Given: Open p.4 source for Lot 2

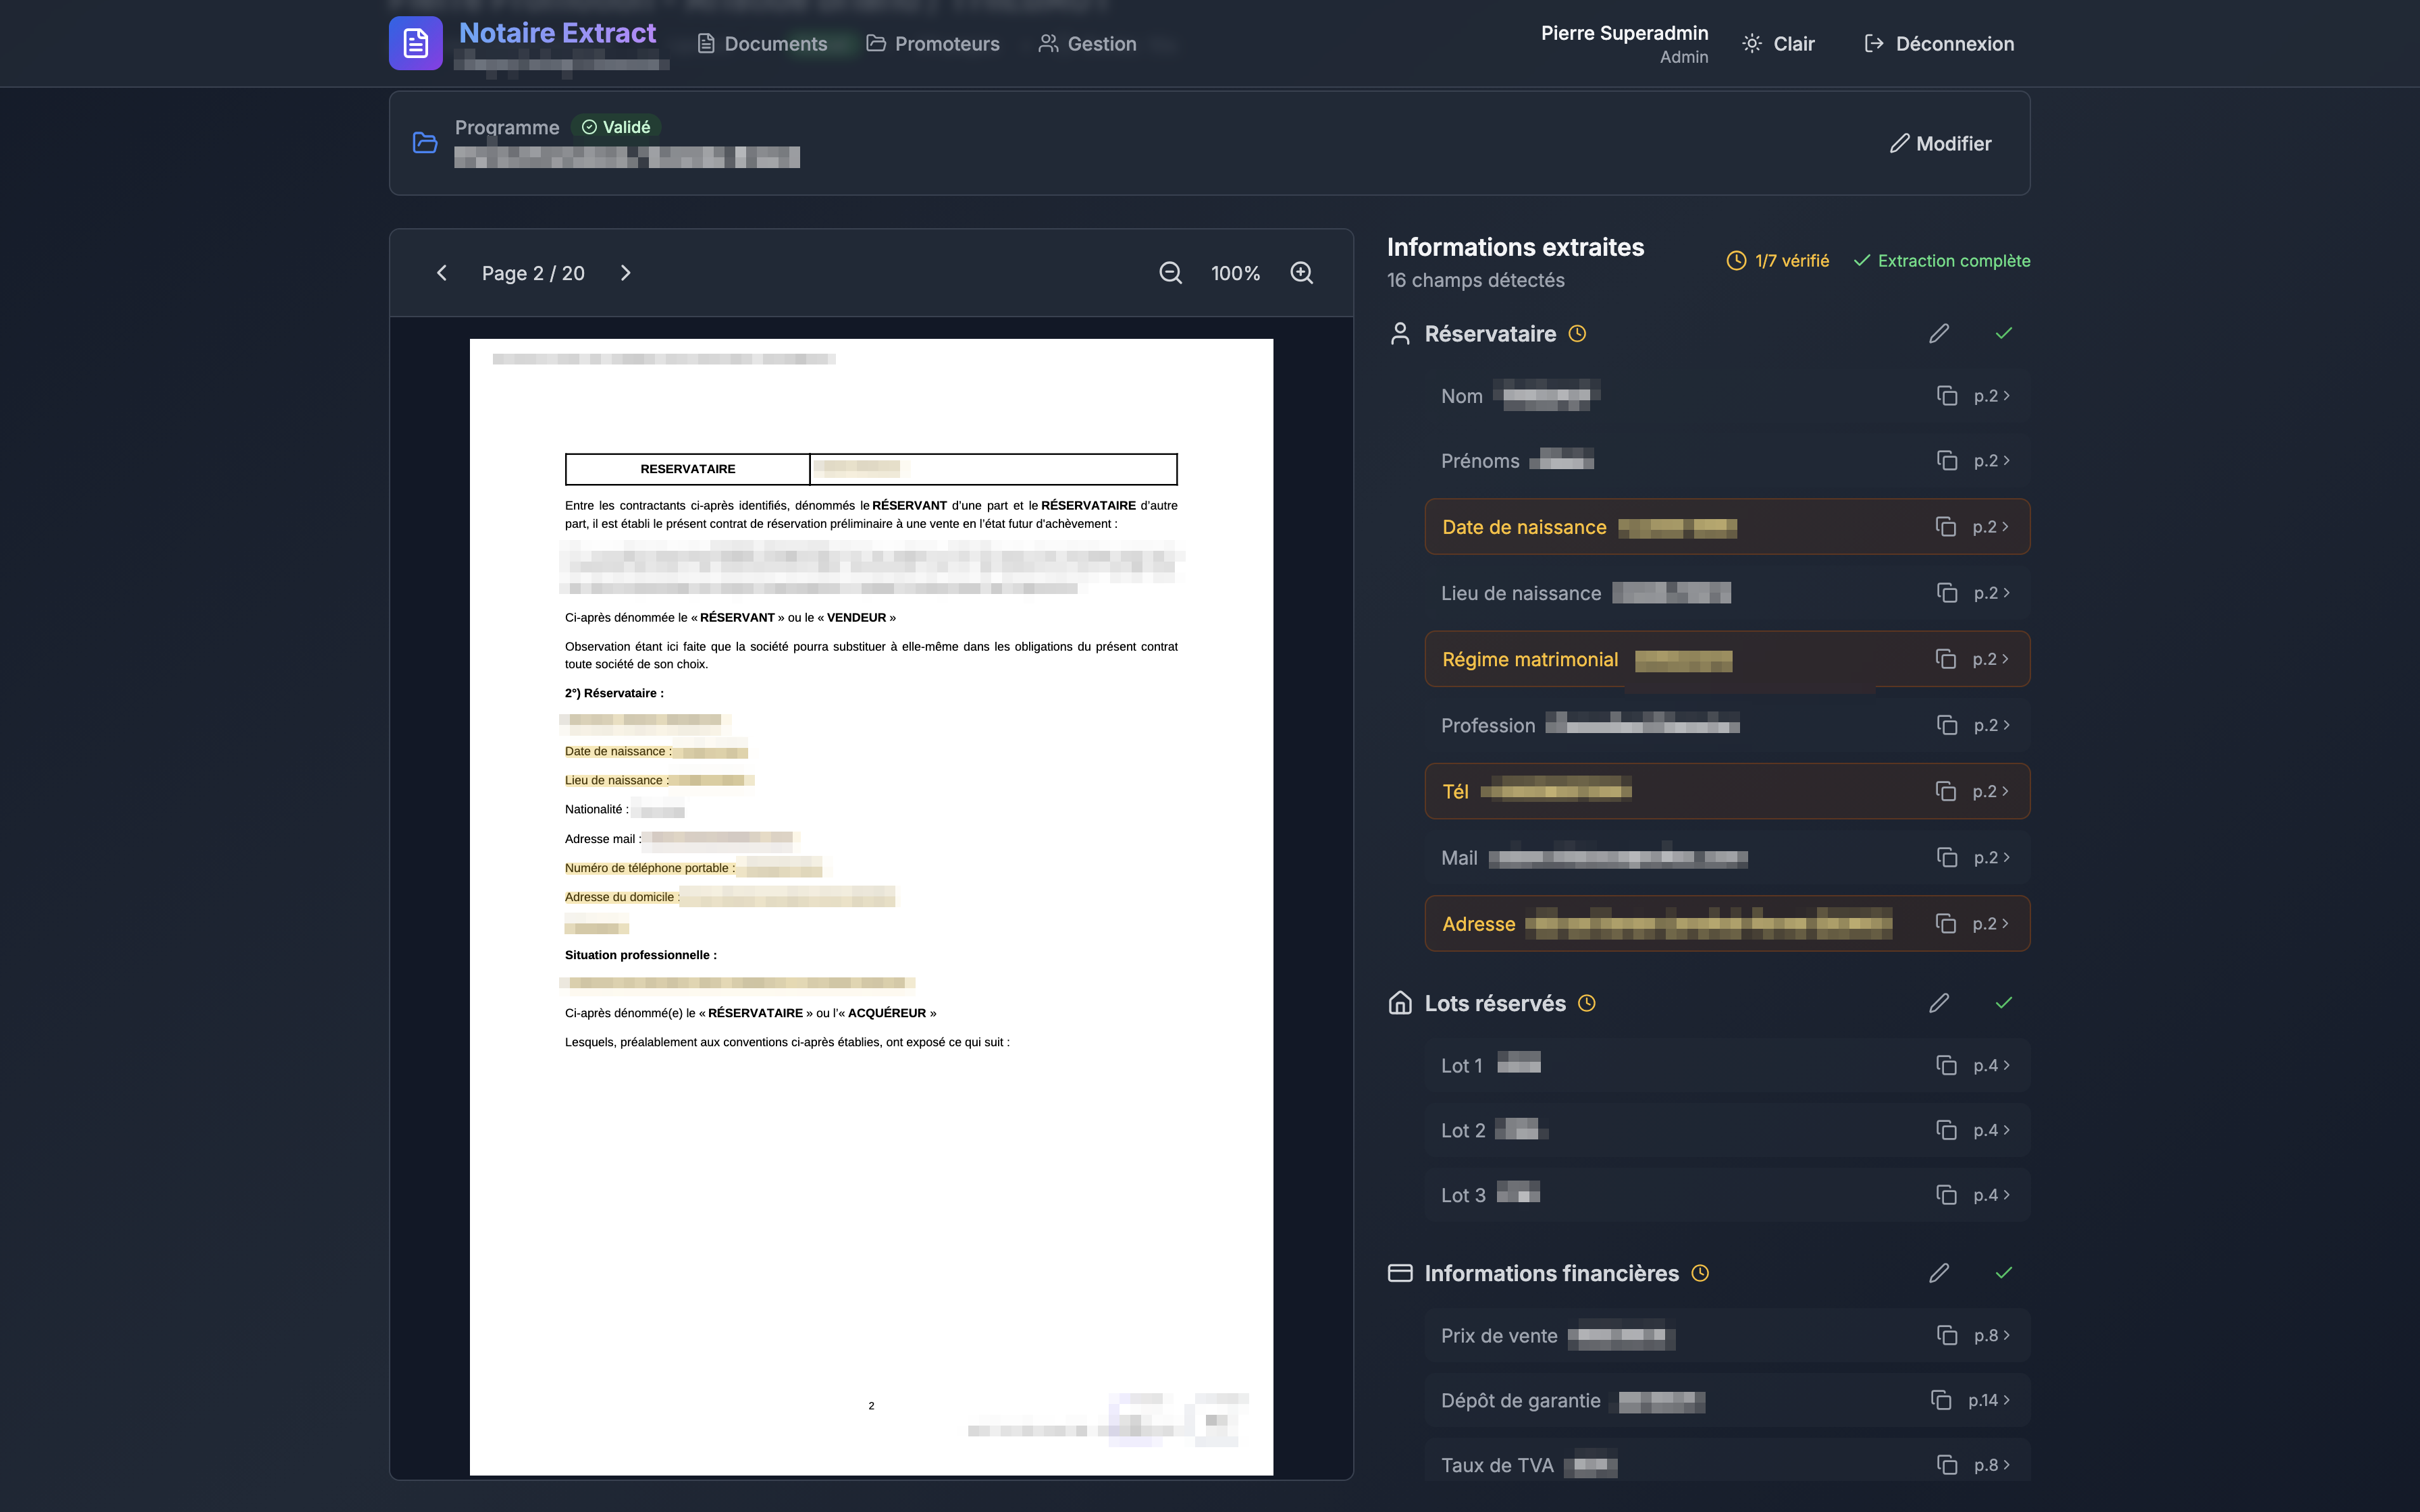Looking at the screenshot, I should pyautogui.click(x=1991, y=1130).
